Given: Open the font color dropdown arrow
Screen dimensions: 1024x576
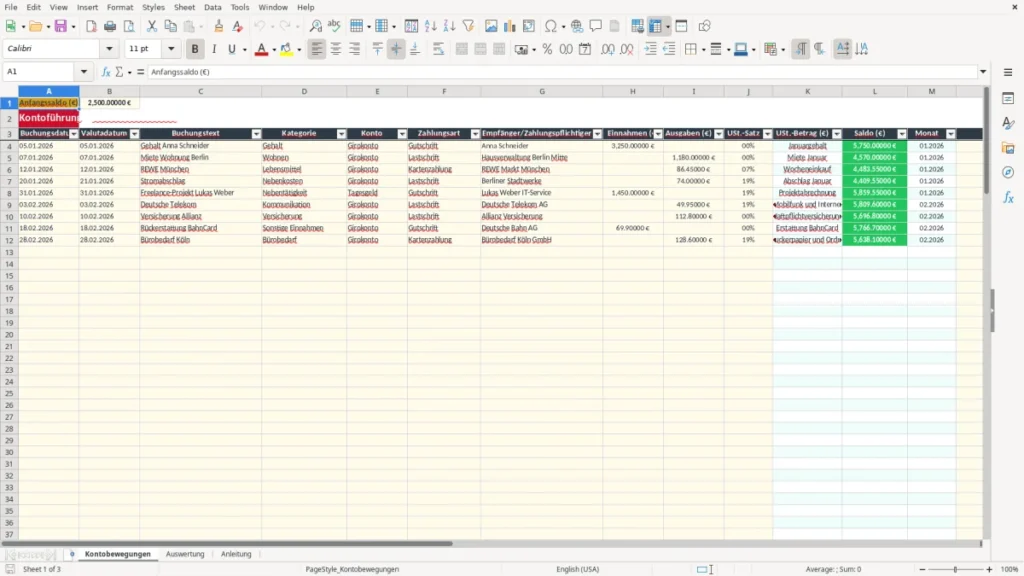Looking at the screenshot, I should point(274,49).
